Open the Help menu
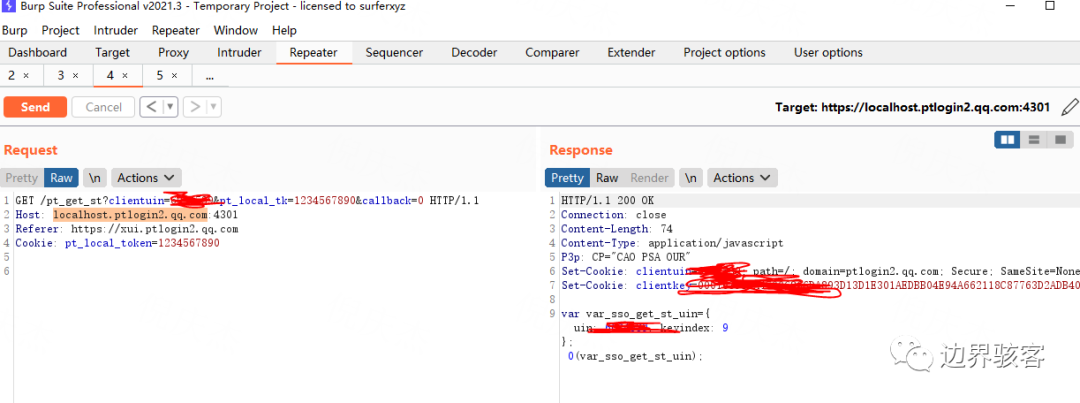The height and width of the screenshot is (403, 1080). (284, 30)
